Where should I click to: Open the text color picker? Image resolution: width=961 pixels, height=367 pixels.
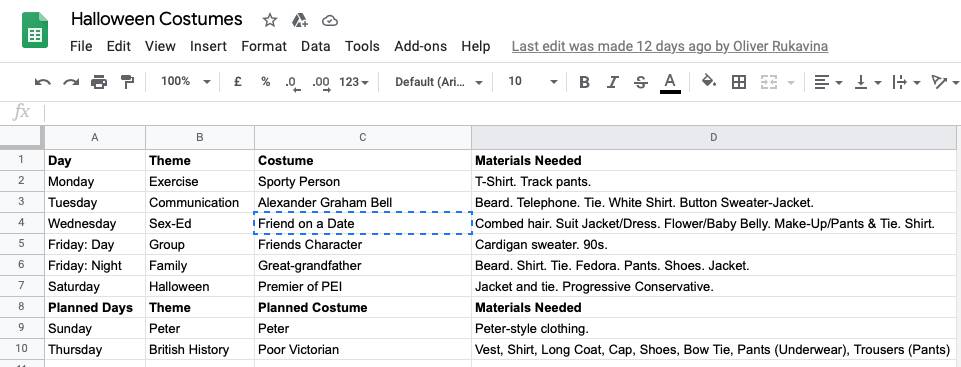(x=670, y=83)
